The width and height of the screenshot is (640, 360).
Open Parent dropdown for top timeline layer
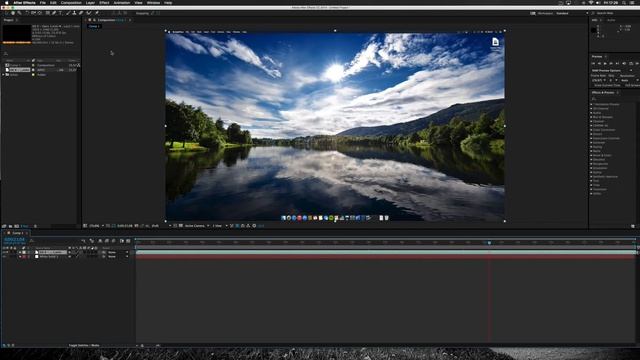118,252
